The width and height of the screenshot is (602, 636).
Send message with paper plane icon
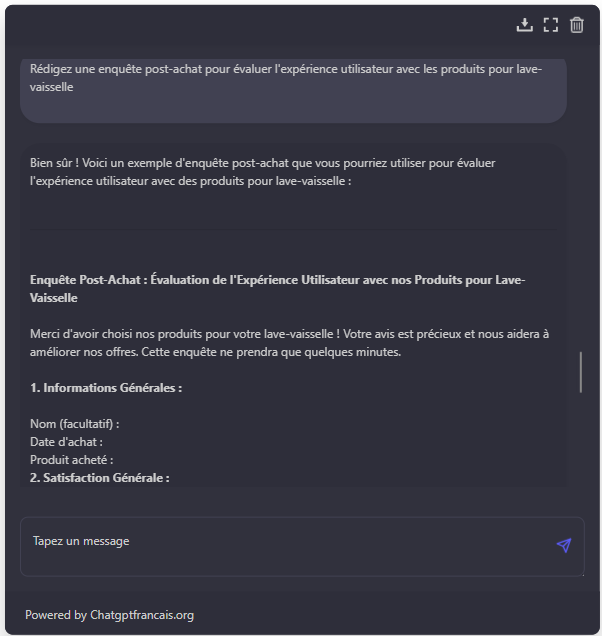click(564, 545)
